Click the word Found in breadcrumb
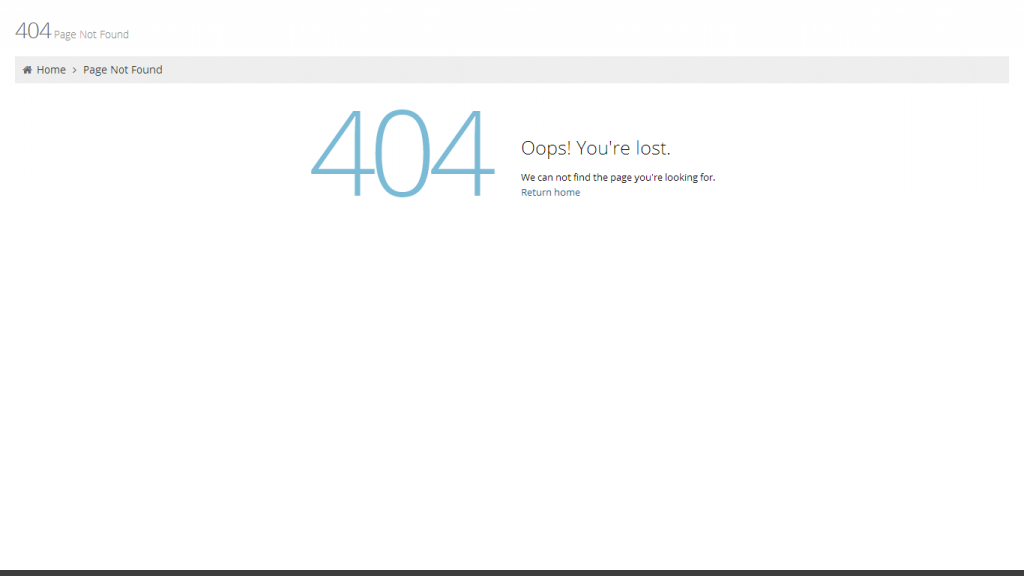The height and width of the screenshot is (576, 1024). 146,70
